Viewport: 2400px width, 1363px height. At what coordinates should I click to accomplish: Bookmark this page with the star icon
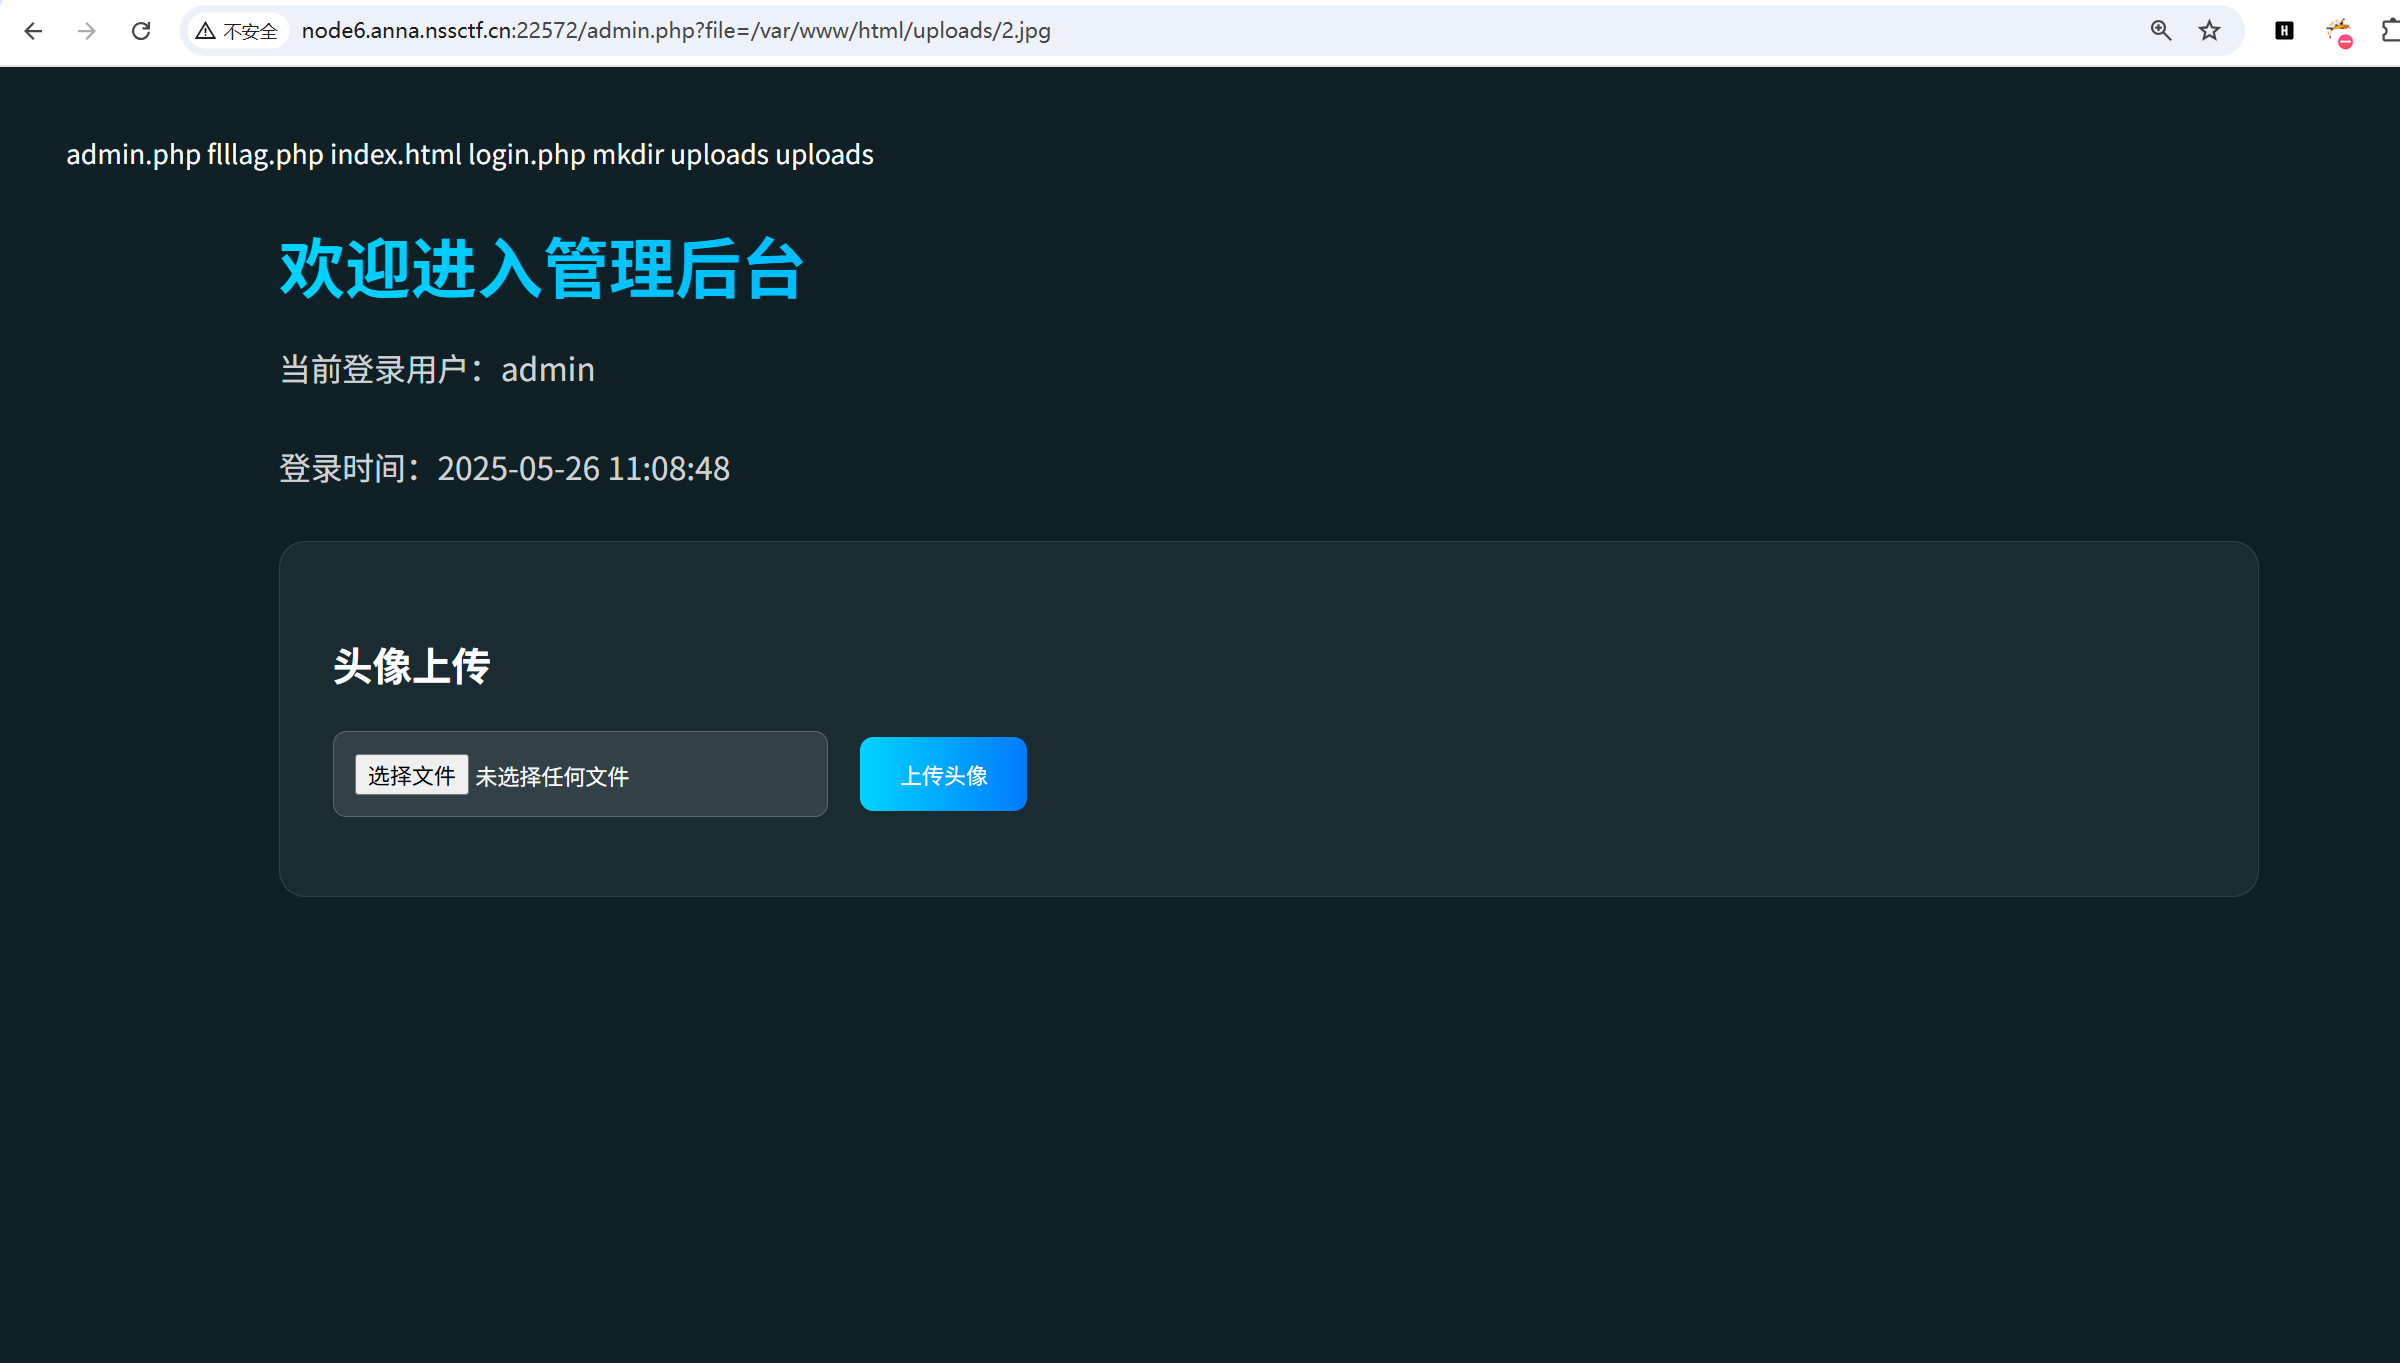click(2209, 31)
